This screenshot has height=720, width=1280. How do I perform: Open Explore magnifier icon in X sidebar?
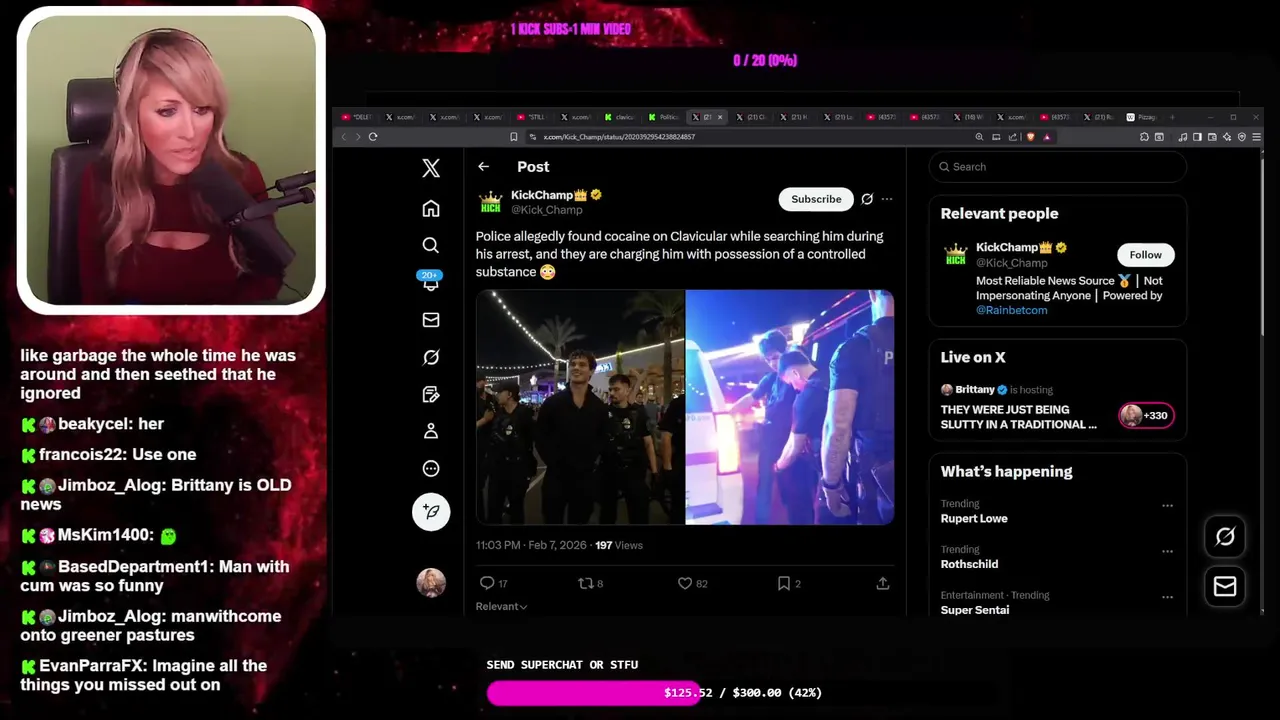(x=431, y=245)
